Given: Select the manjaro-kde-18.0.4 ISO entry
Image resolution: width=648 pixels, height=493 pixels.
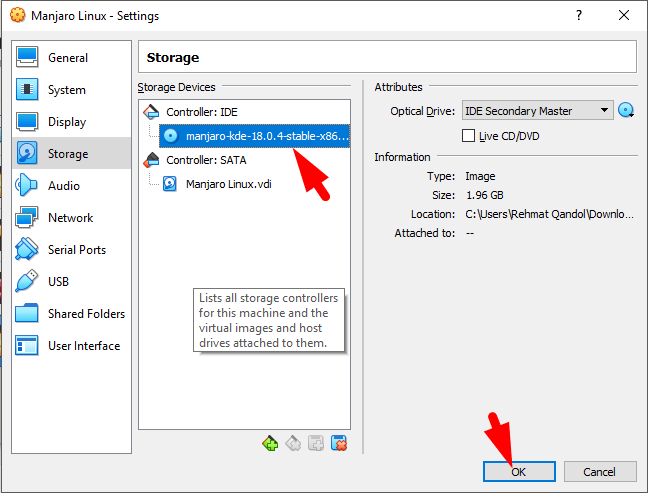Looking at the screenshot, I should 266,135.
